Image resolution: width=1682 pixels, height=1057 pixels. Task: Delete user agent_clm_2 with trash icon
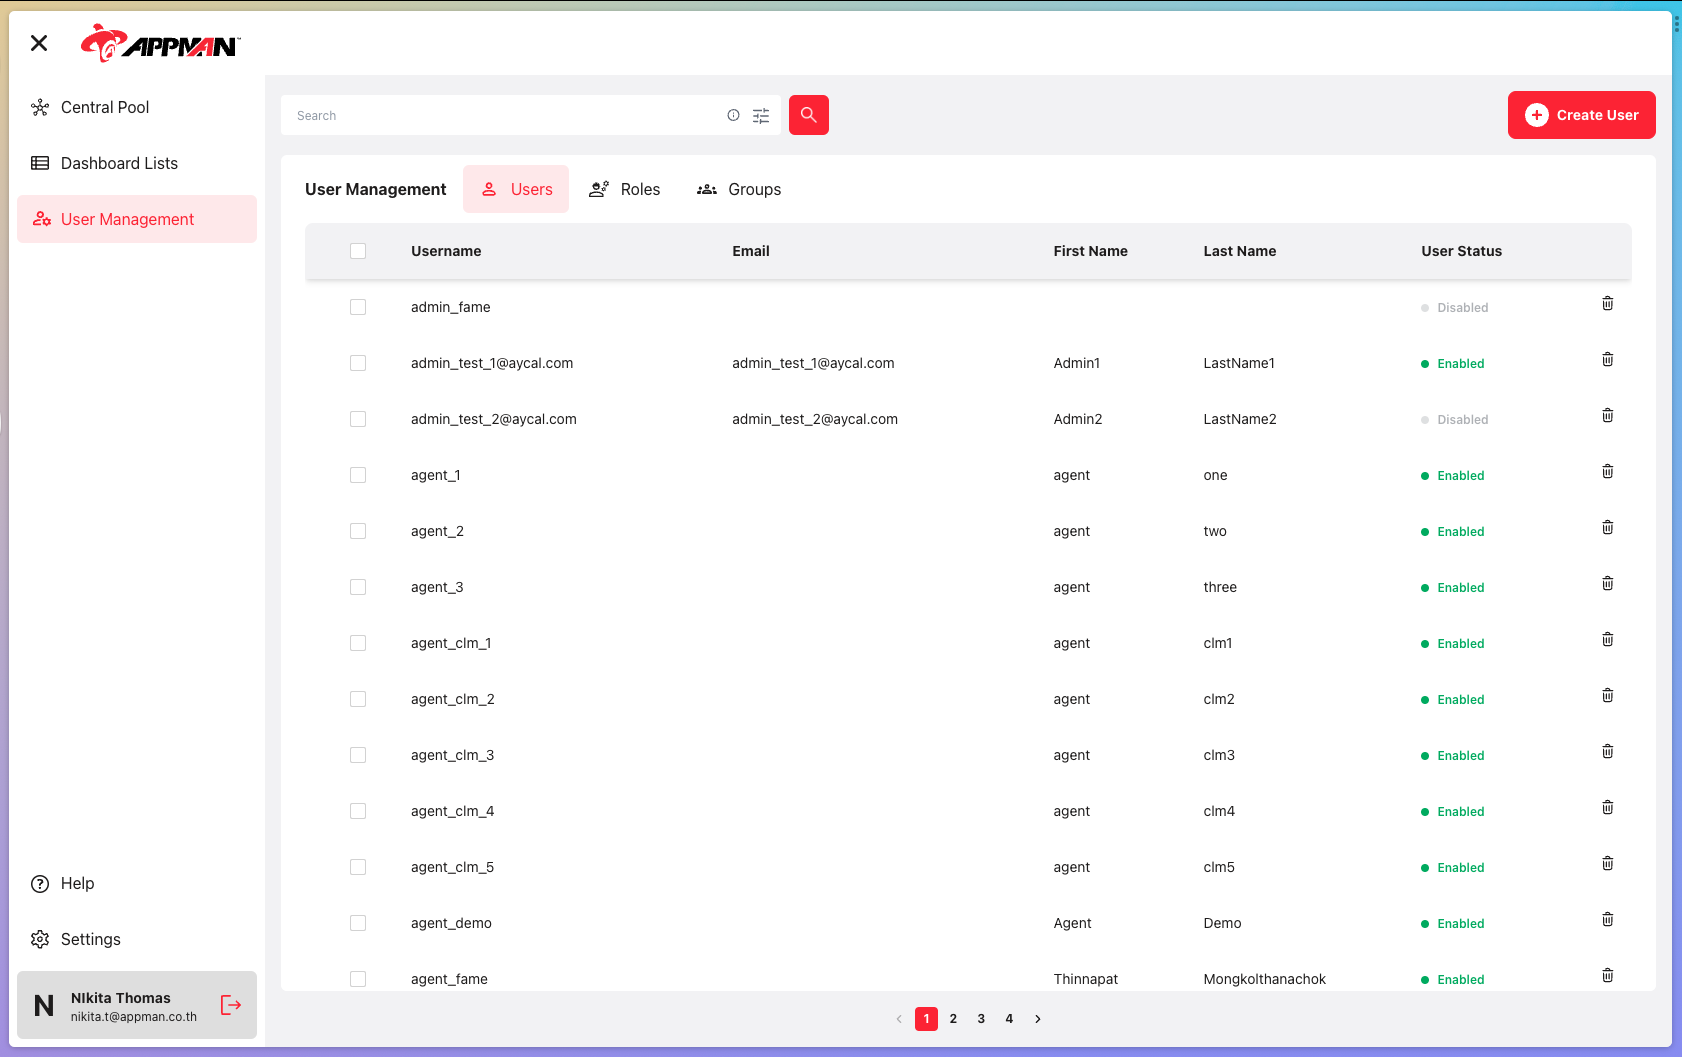pyautogui.click(x=1608, y=695)
